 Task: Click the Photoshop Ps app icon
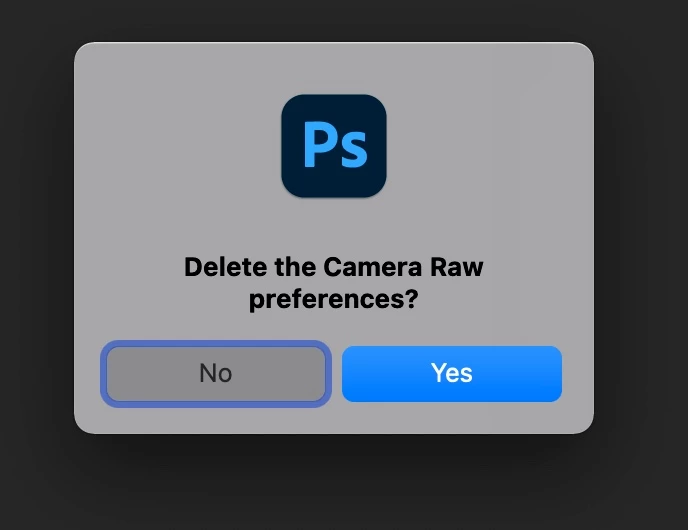(x=334, y=146)
